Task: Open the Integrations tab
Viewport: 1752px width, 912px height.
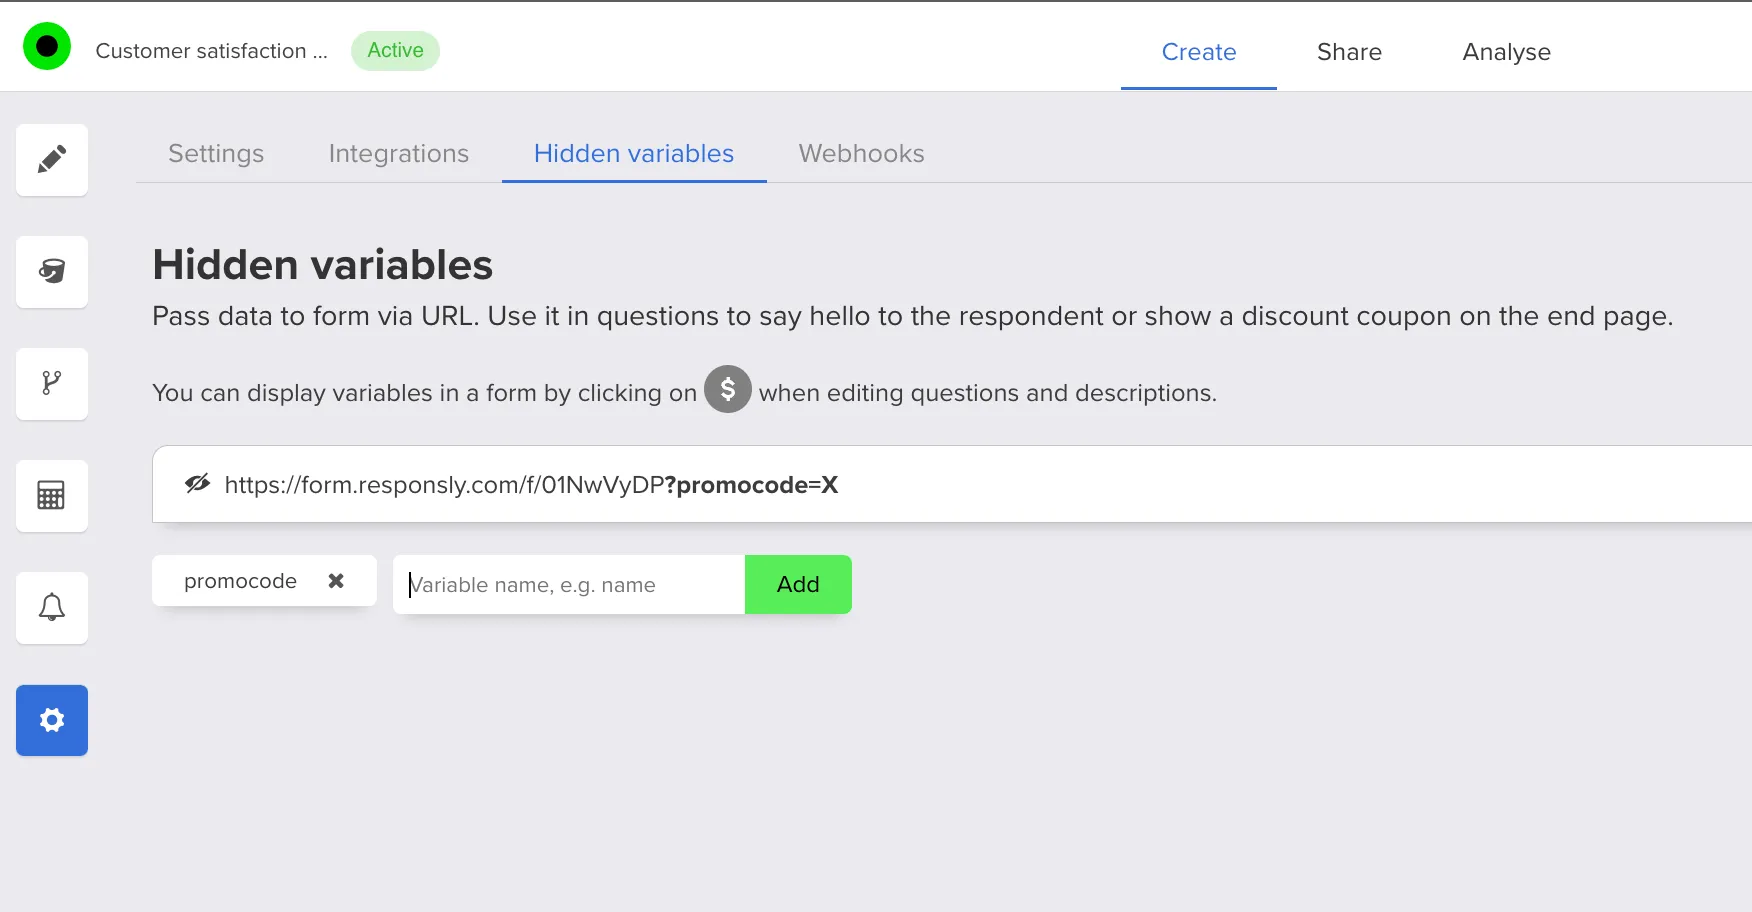Action: pos(398,153)
